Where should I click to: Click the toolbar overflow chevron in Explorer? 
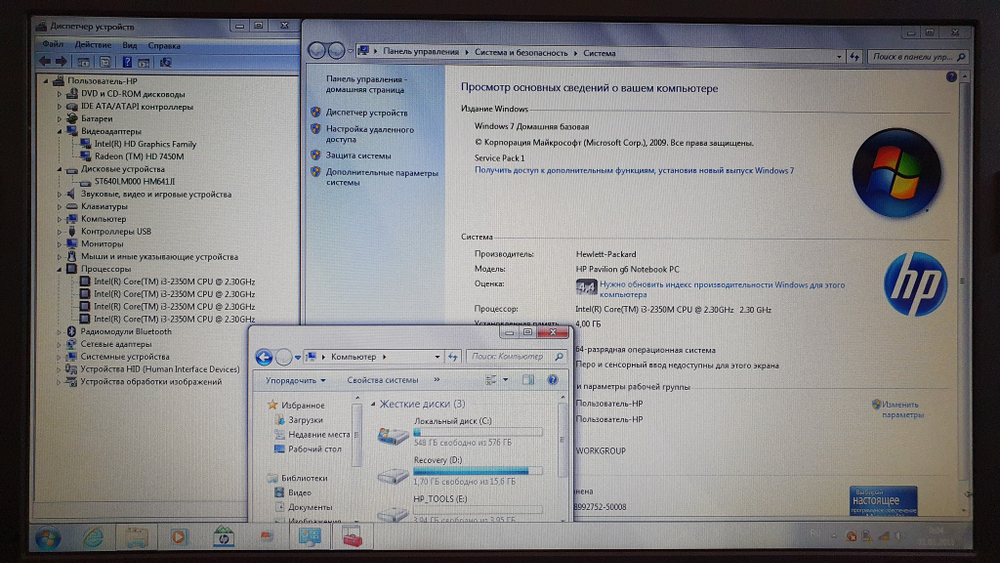(x=437, y=379)
